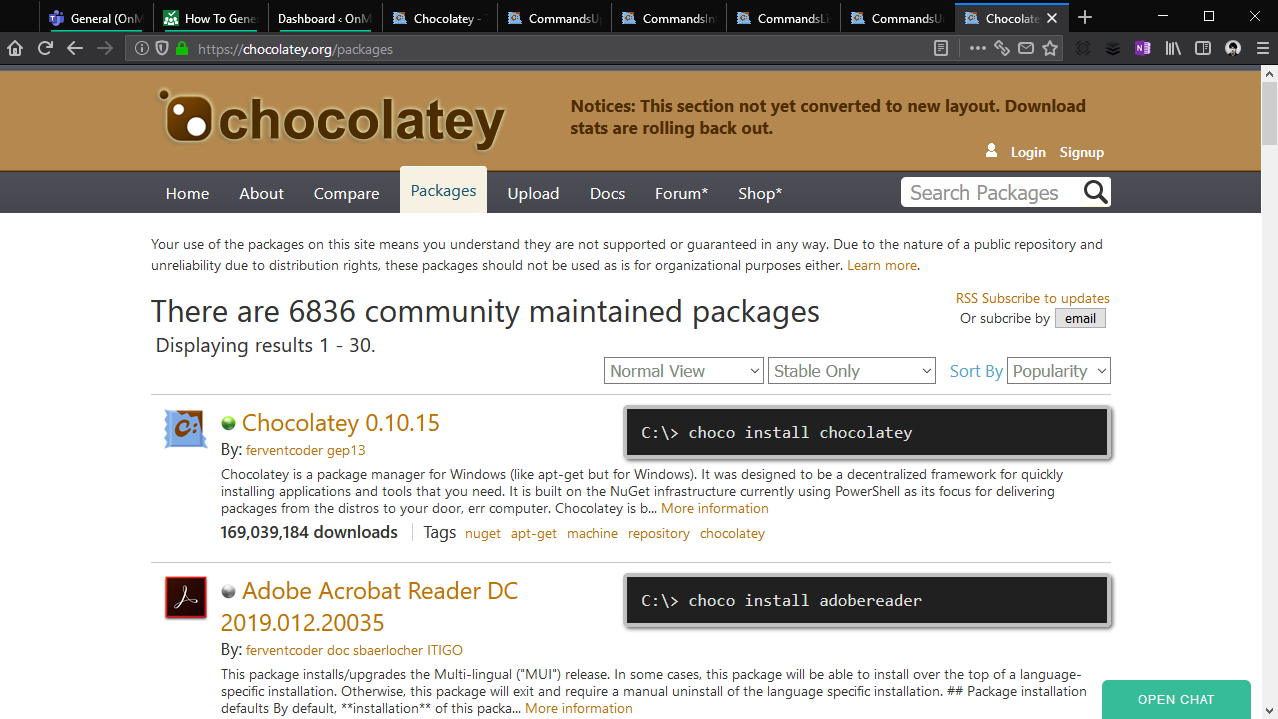This screenshot has height=719, width=1278.
Task: Open a new browser tab
Action: (x=1085, y=17)
